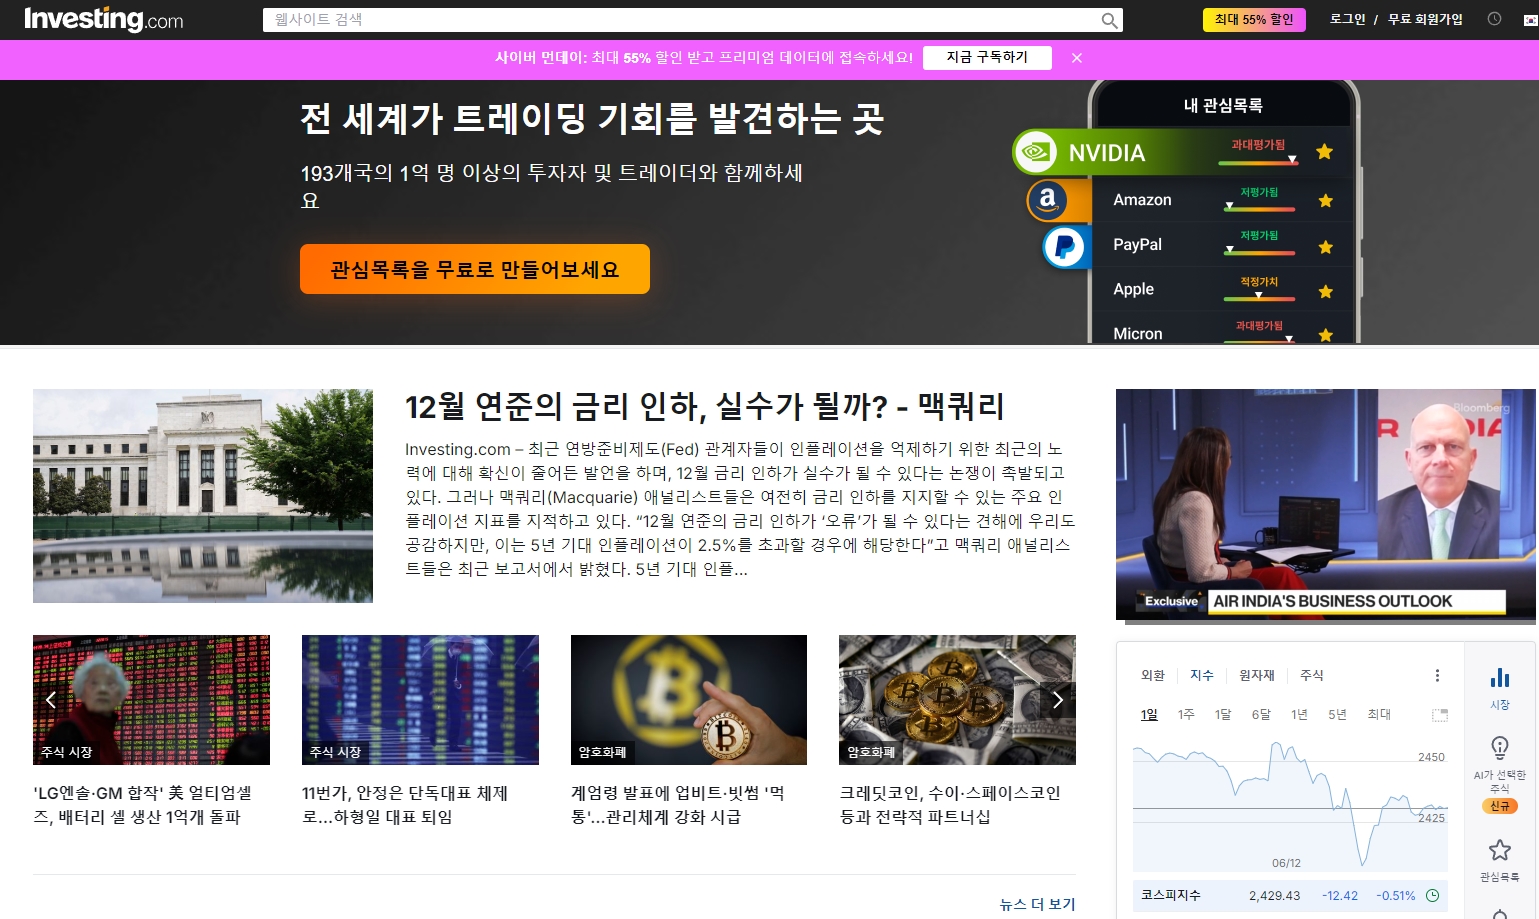The image size is (1539, 919).
Task: Open 11번가, 안정은 단독대표 체제 news title
Action: click(405, 805)
